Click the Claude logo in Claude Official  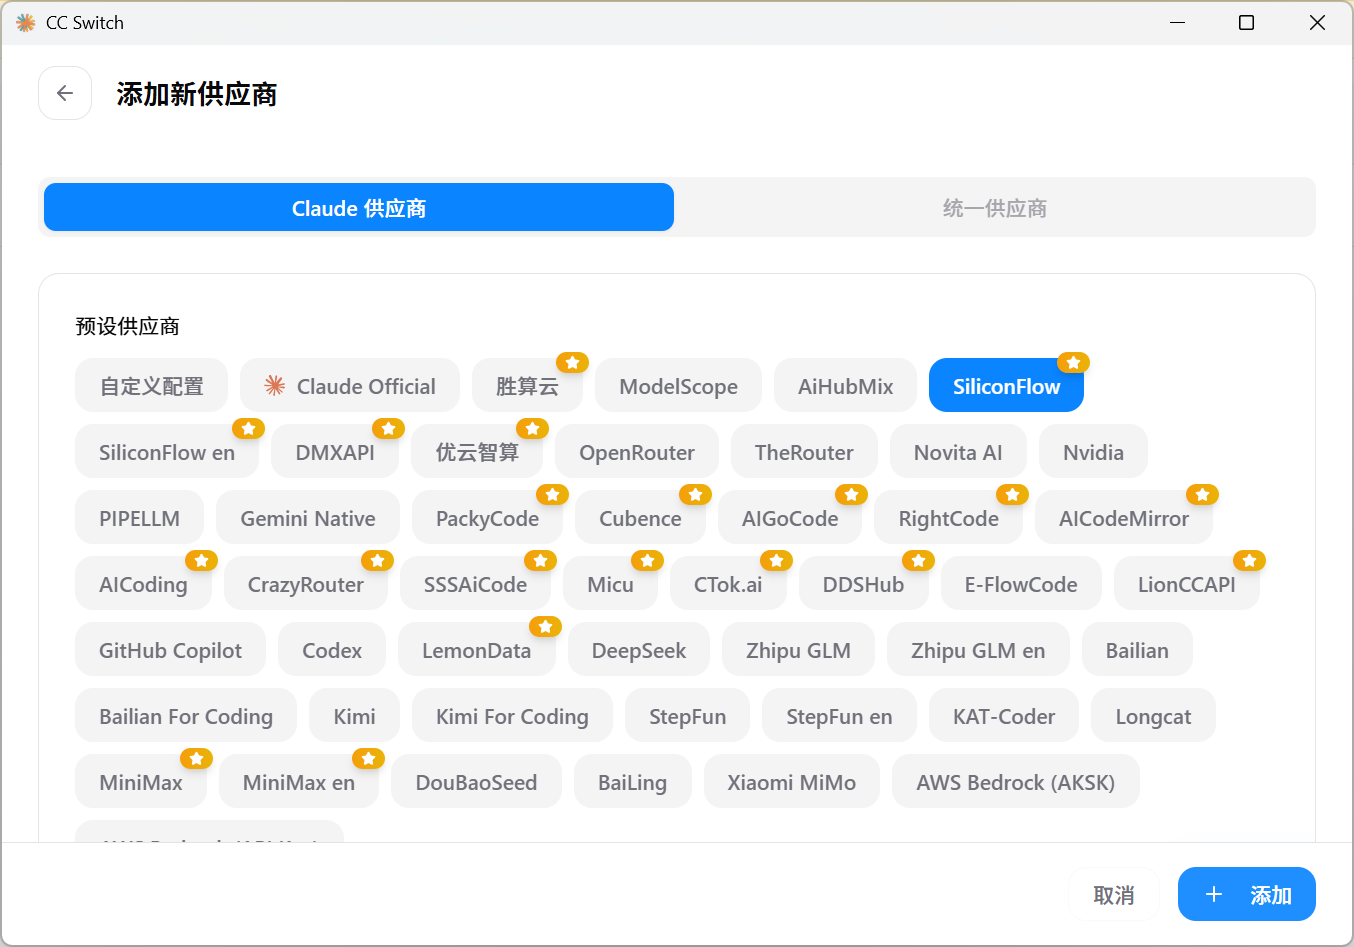[274, 386]
